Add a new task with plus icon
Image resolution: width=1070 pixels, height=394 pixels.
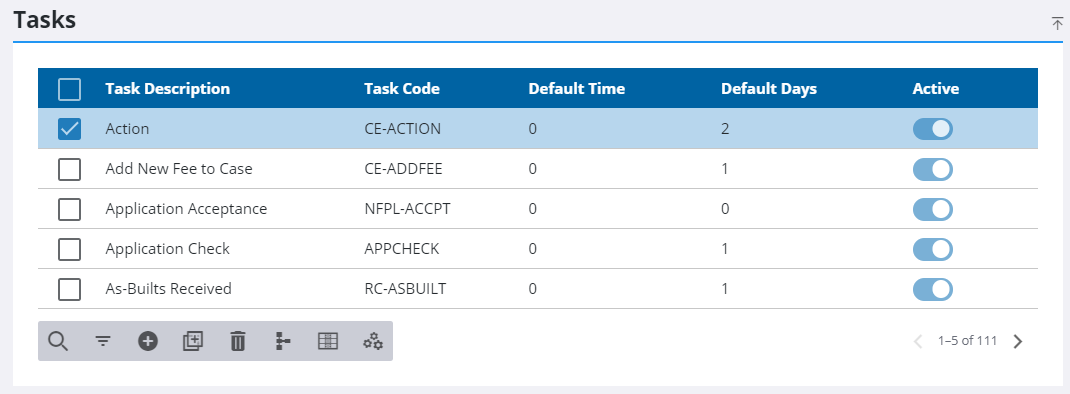pos(148,341)
